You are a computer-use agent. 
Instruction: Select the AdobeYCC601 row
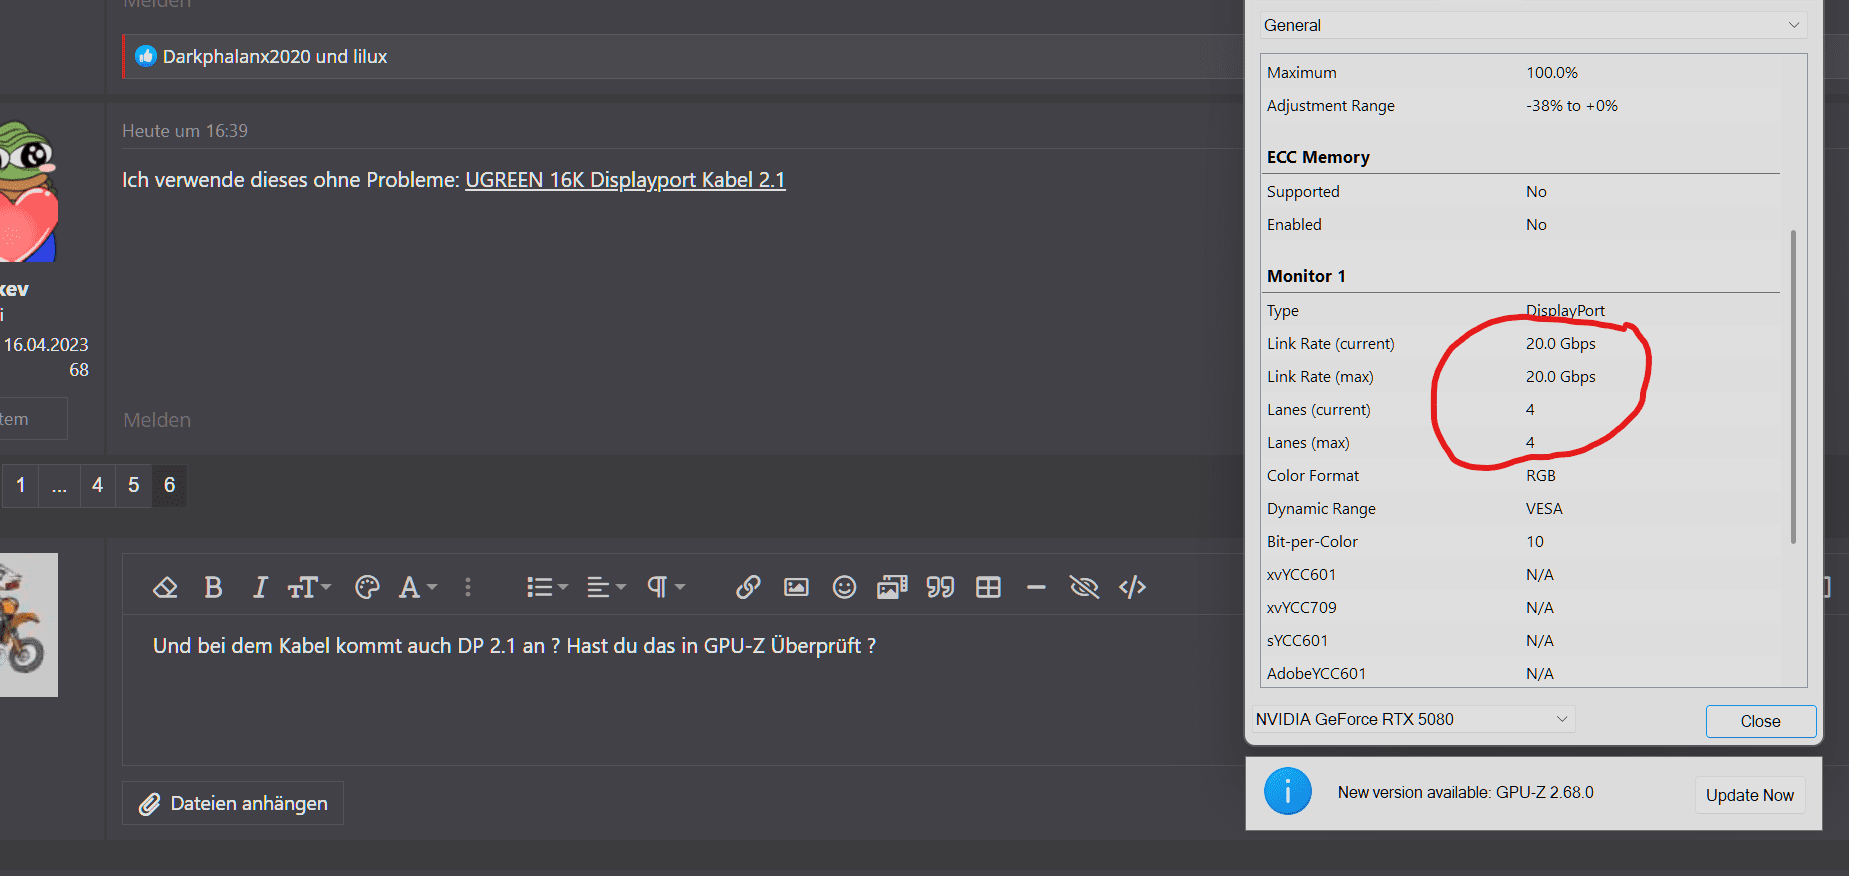tap(1520, 673)
